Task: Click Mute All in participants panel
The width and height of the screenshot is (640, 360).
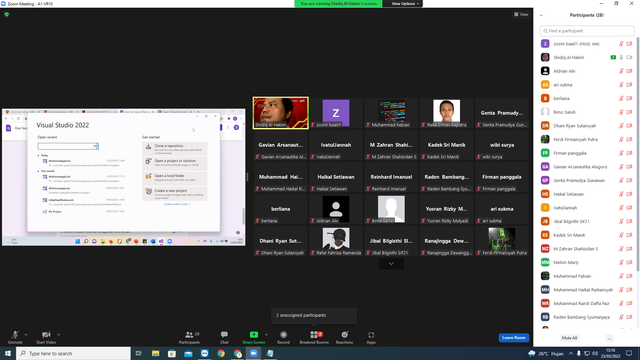Action: point(569,338)
